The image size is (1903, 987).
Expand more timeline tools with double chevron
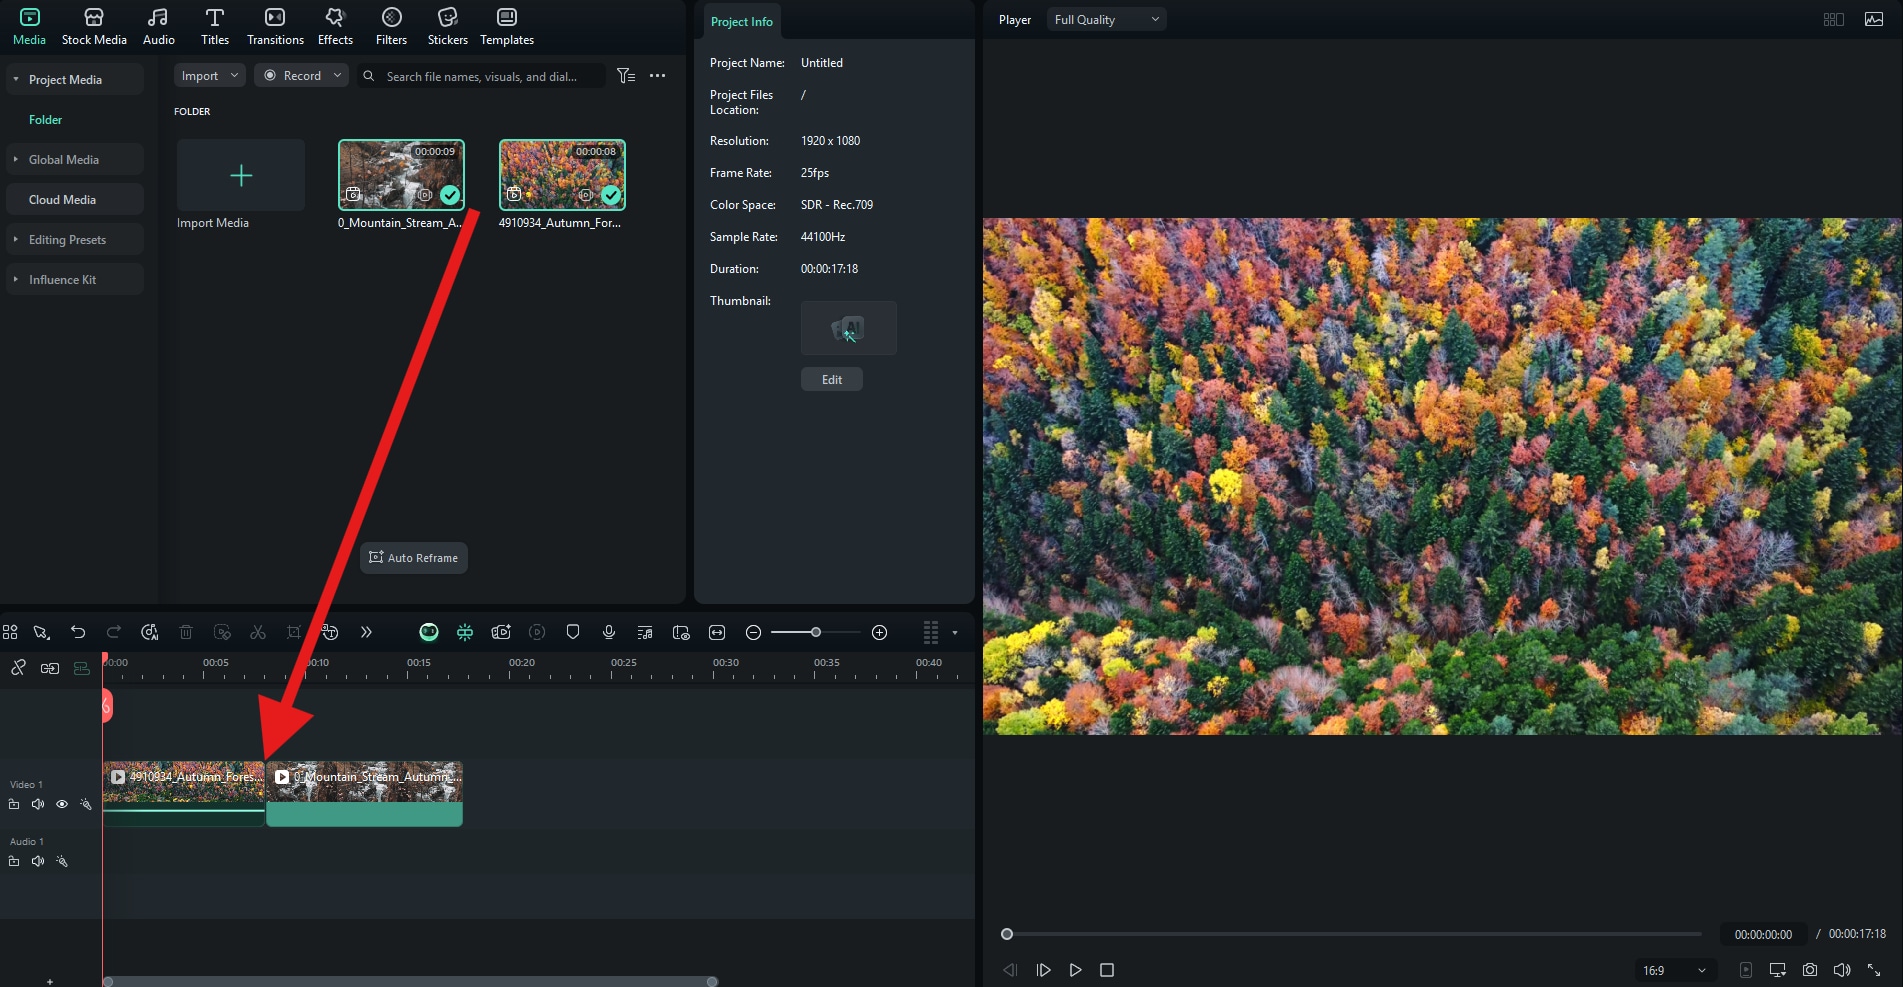pyautogui.click(x=366, y=632)
